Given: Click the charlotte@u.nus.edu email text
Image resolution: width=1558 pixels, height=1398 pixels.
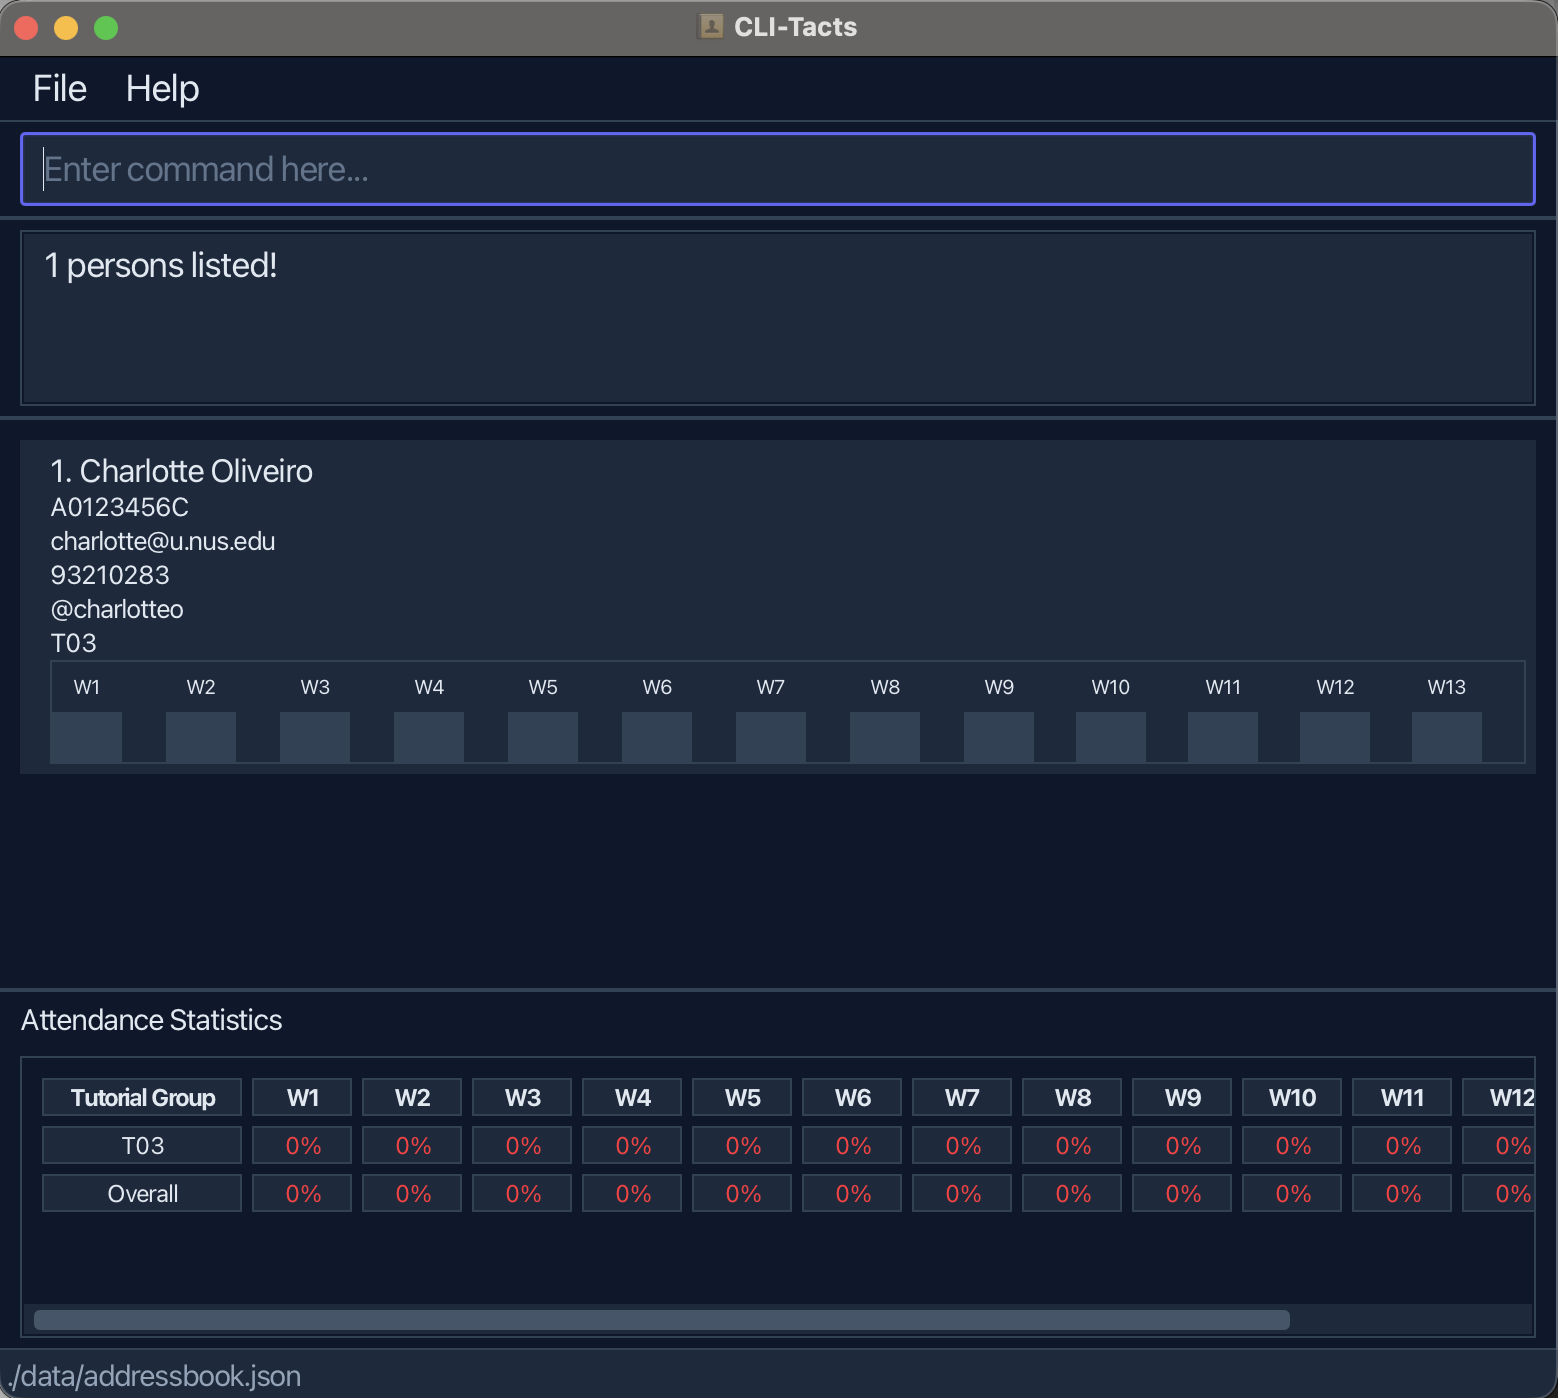Looking at the screenshot, I should (x=163, y=541).
